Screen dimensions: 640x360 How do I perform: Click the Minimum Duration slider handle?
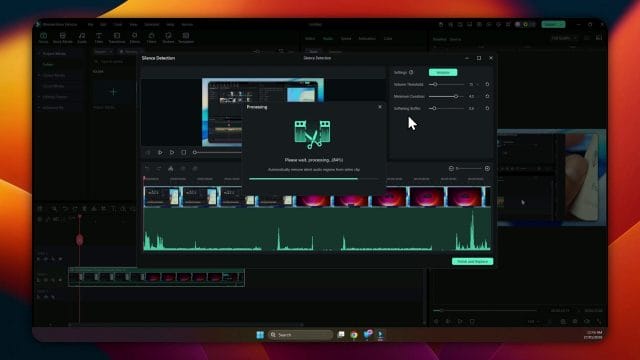click(456, 96)
